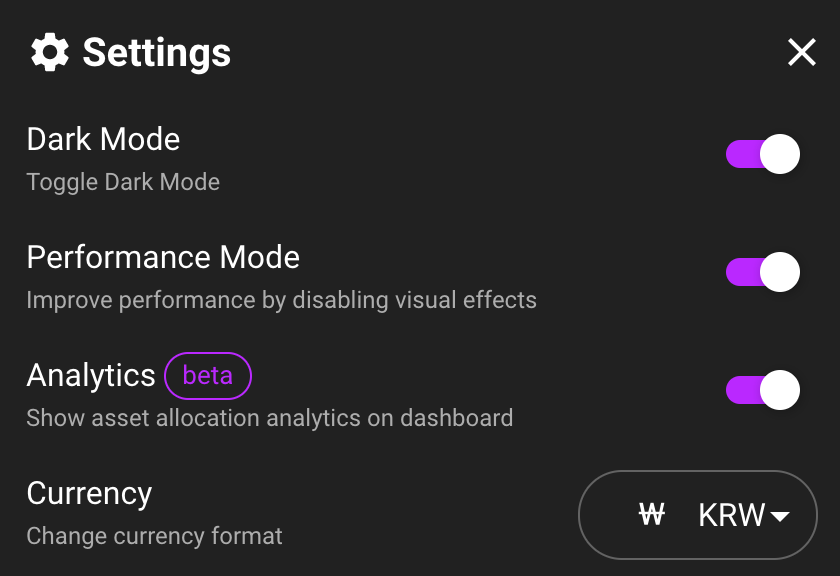Disable the Performance Mode switch
Image resolution: width=840 pixels, height=576 pixels.
point(763,272)
